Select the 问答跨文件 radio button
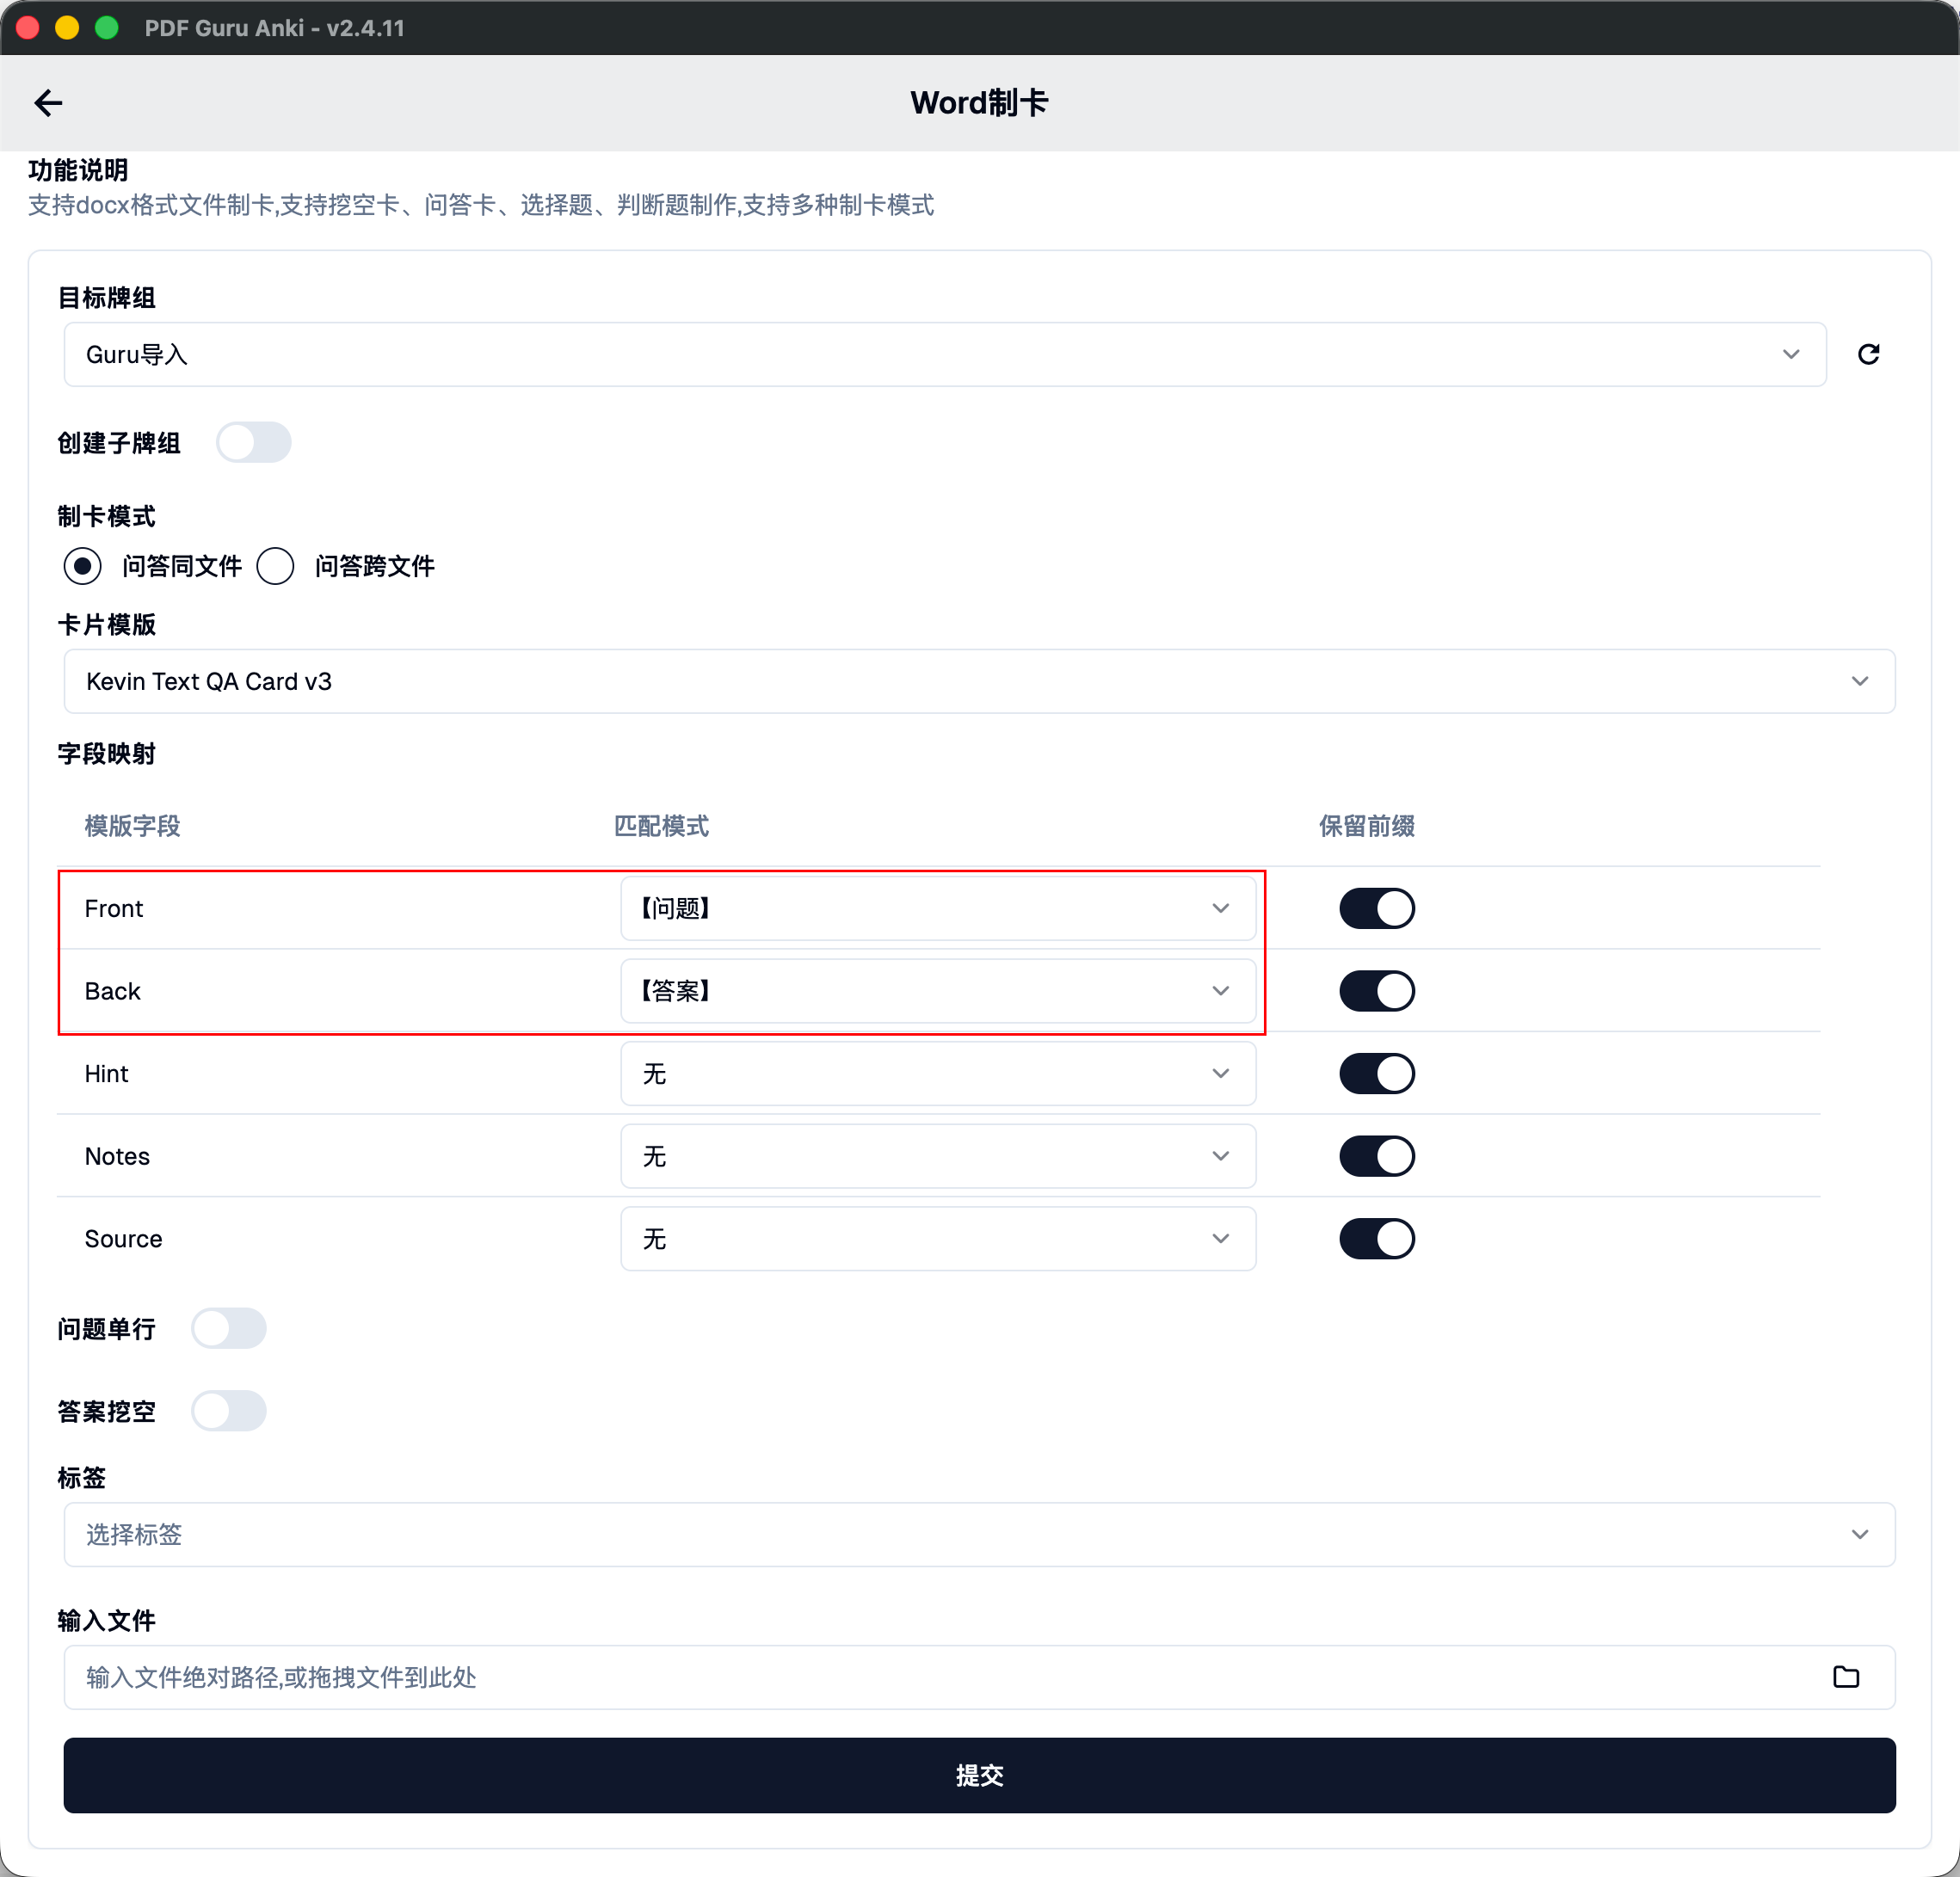 click(275, 566)
